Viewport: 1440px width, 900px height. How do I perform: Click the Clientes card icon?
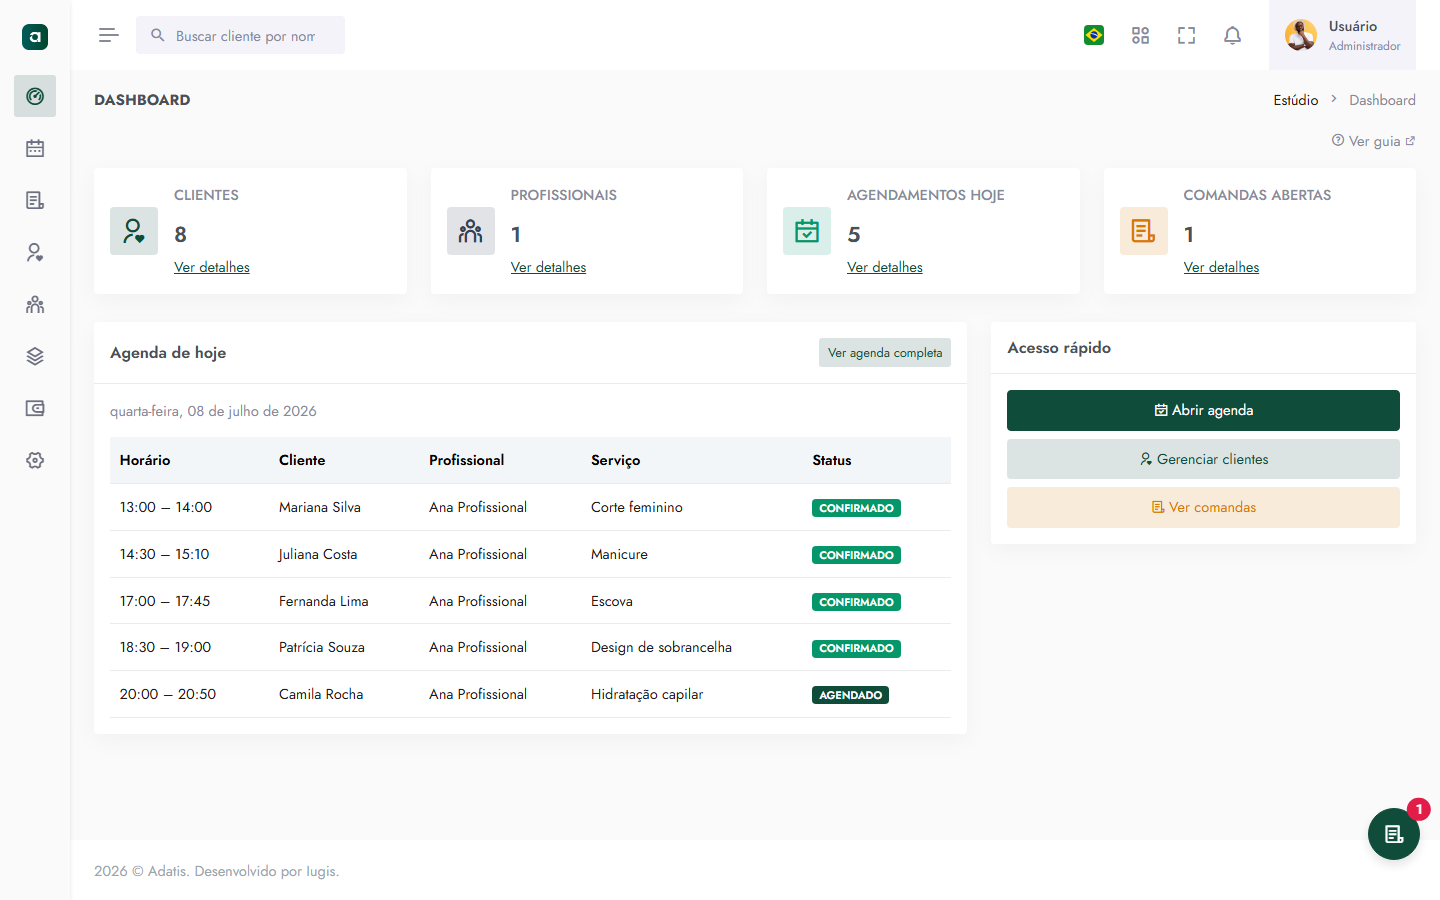pyautogui.click(x=134, y=231)
